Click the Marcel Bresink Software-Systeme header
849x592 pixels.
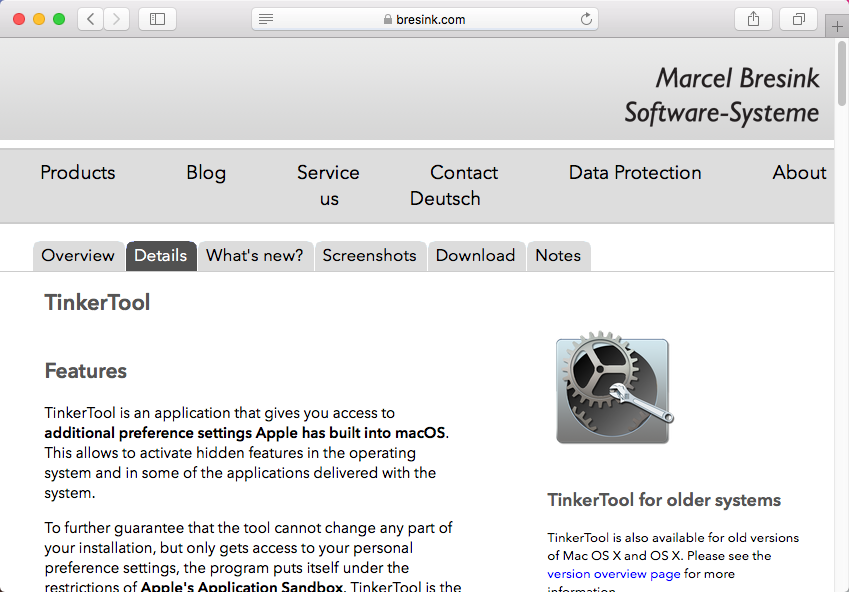coord(721,95)
